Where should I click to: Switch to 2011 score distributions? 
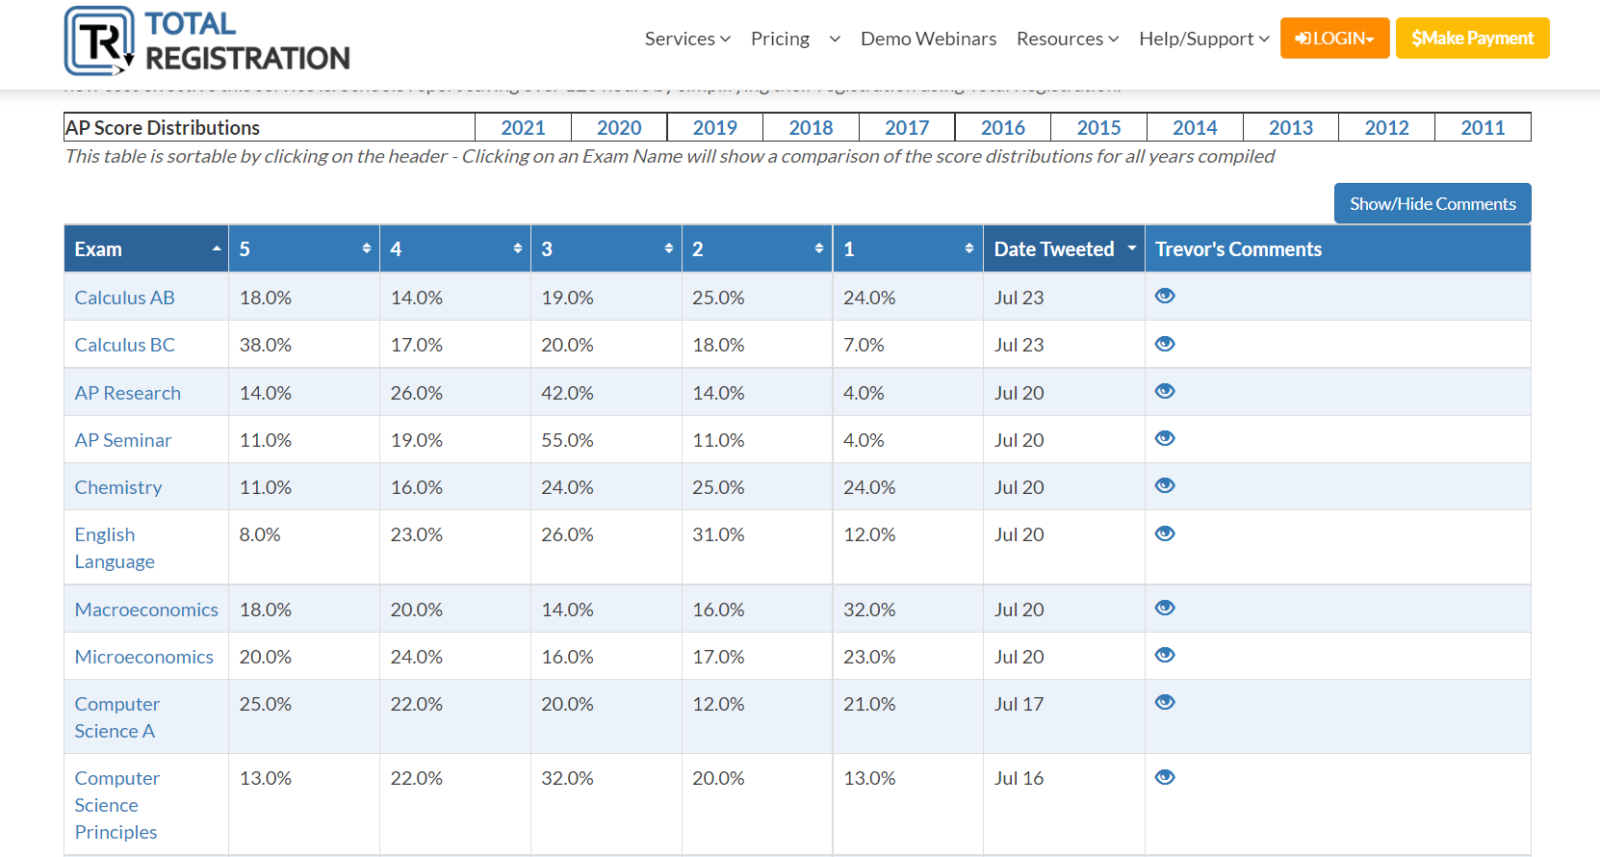[1483, 128]
